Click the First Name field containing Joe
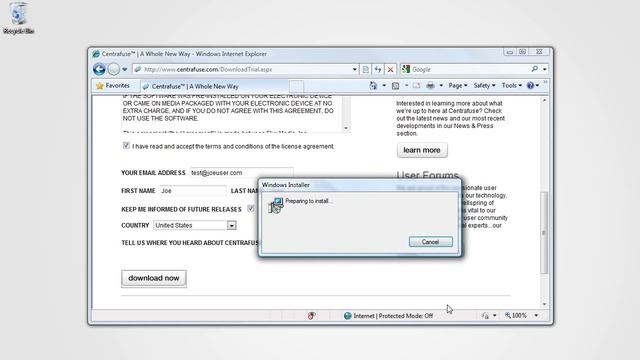640x360 pixels. 193,191
